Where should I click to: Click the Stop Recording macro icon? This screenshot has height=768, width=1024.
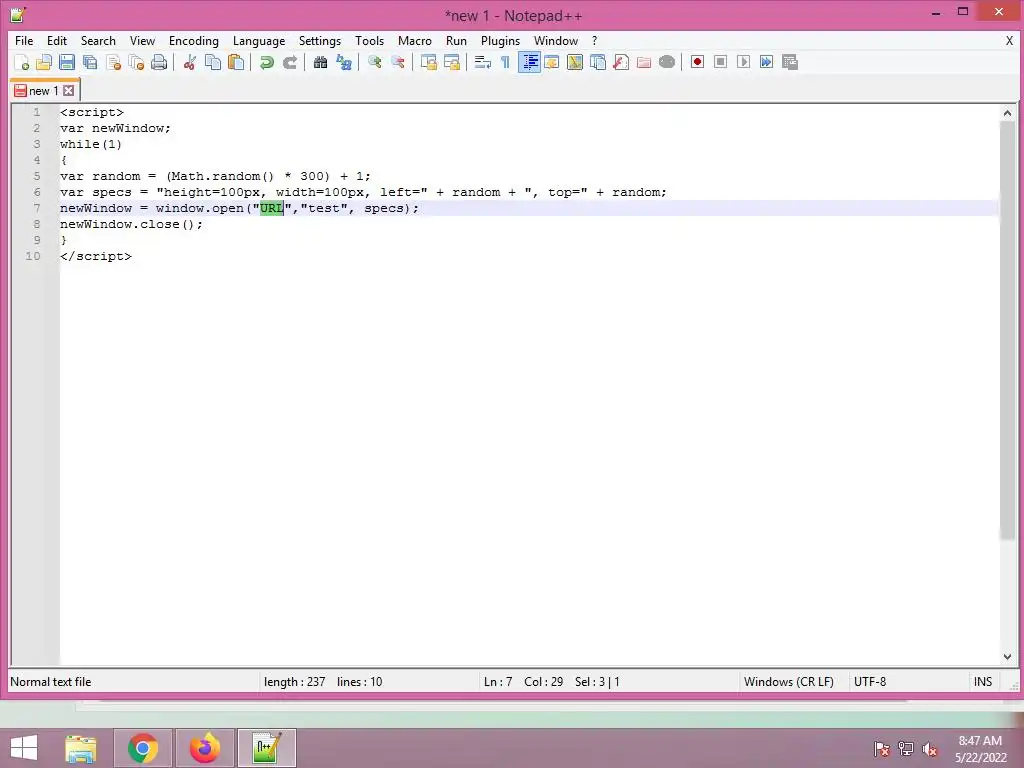click(720, 62)
